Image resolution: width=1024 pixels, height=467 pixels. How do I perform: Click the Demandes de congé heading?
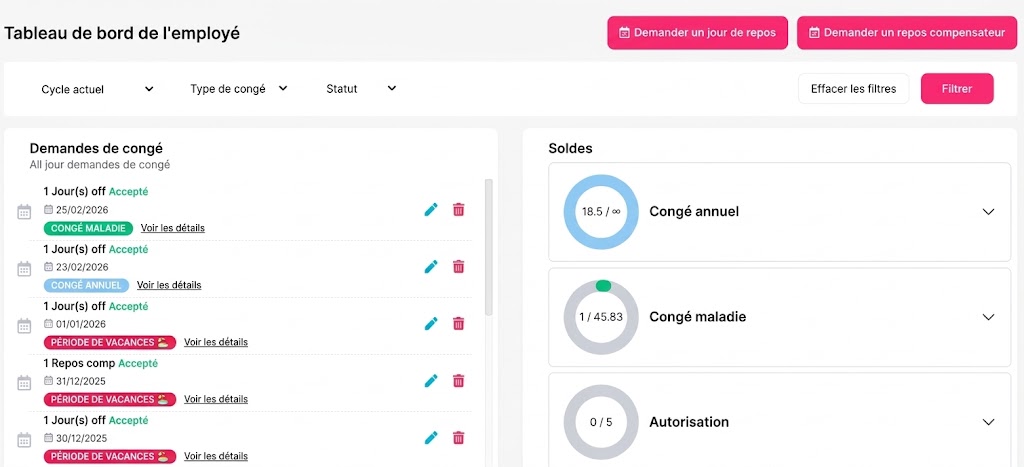pyautogui.click(x=96, y=148)
